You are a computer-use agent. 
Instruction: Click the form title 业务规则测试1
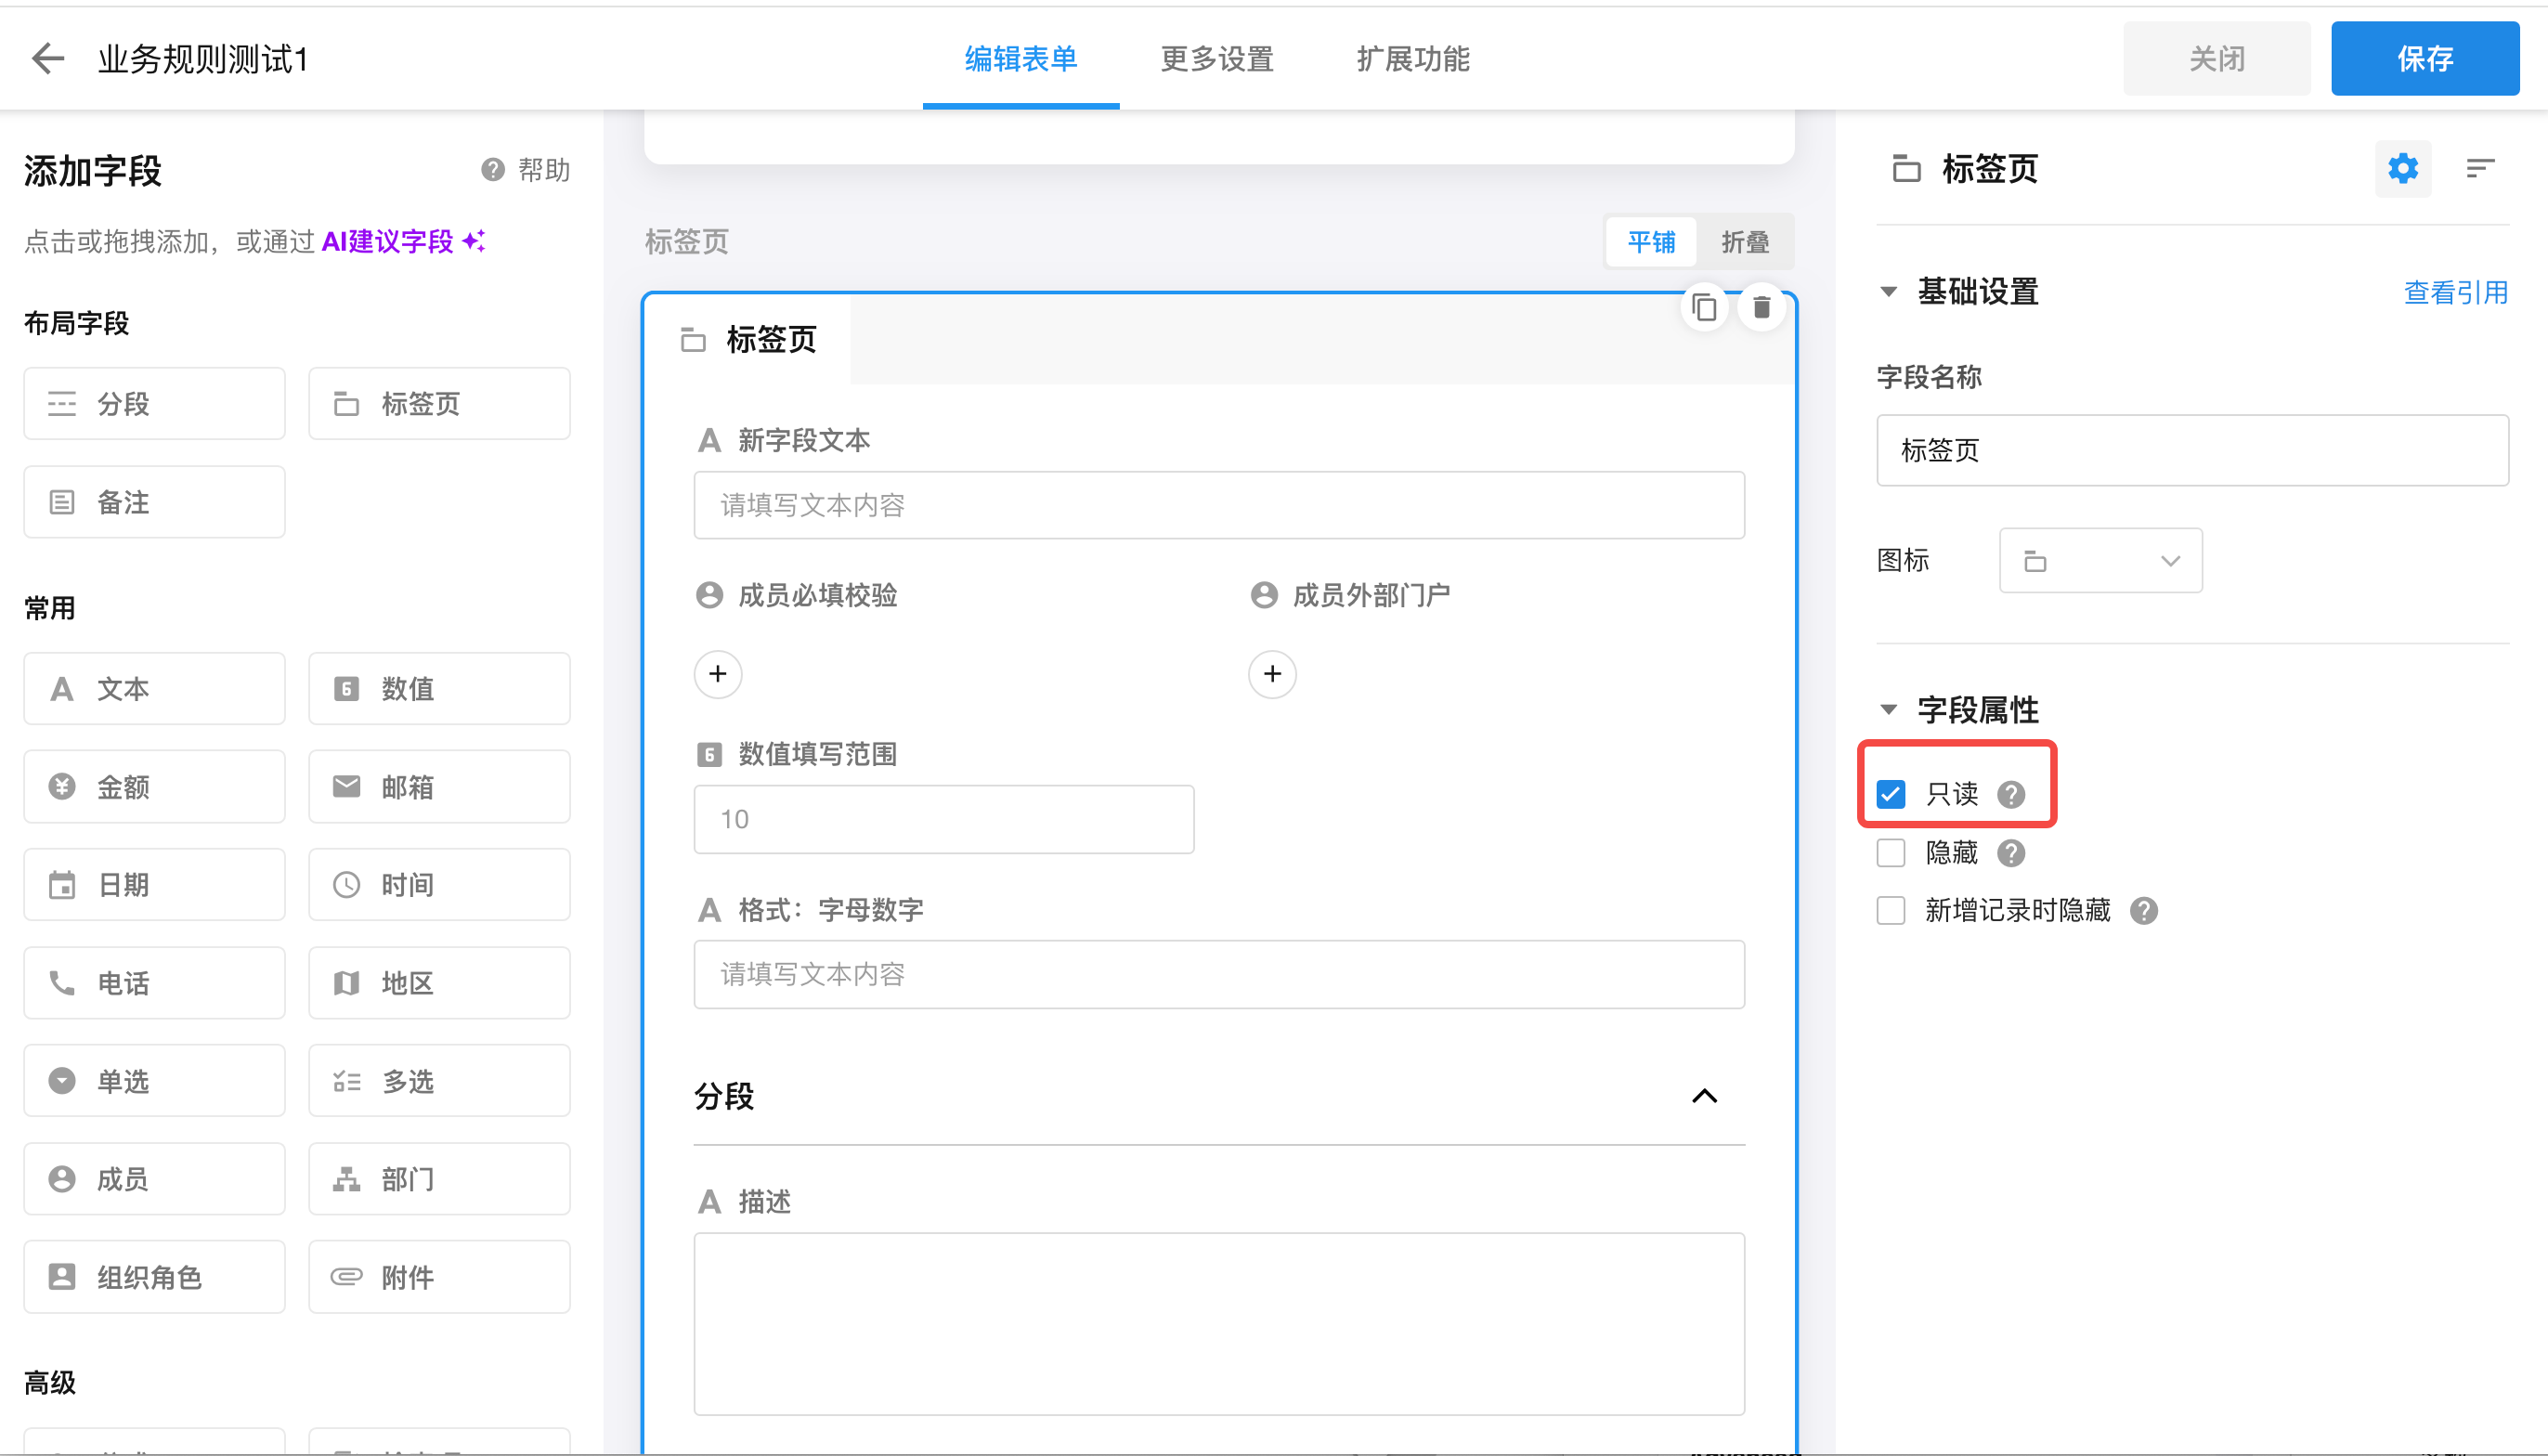(203, 59)
